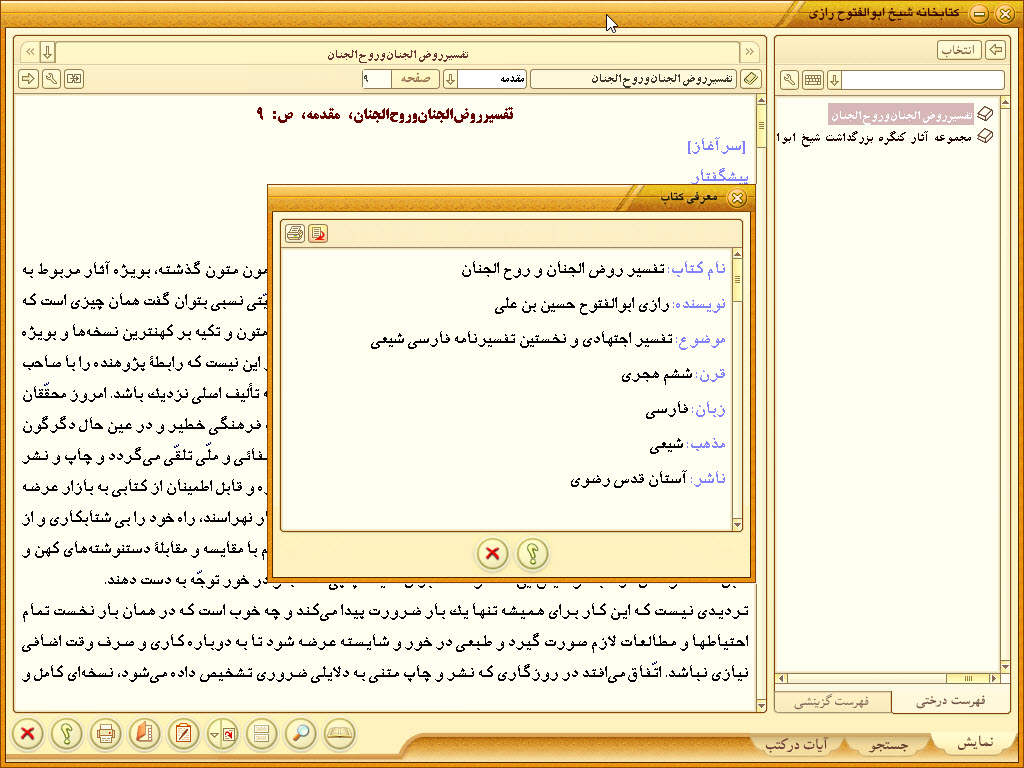1024x768 pixels.
Task: Open the keyboard icon in side panel
Action: pyautogui.click(x=813, y=80)
